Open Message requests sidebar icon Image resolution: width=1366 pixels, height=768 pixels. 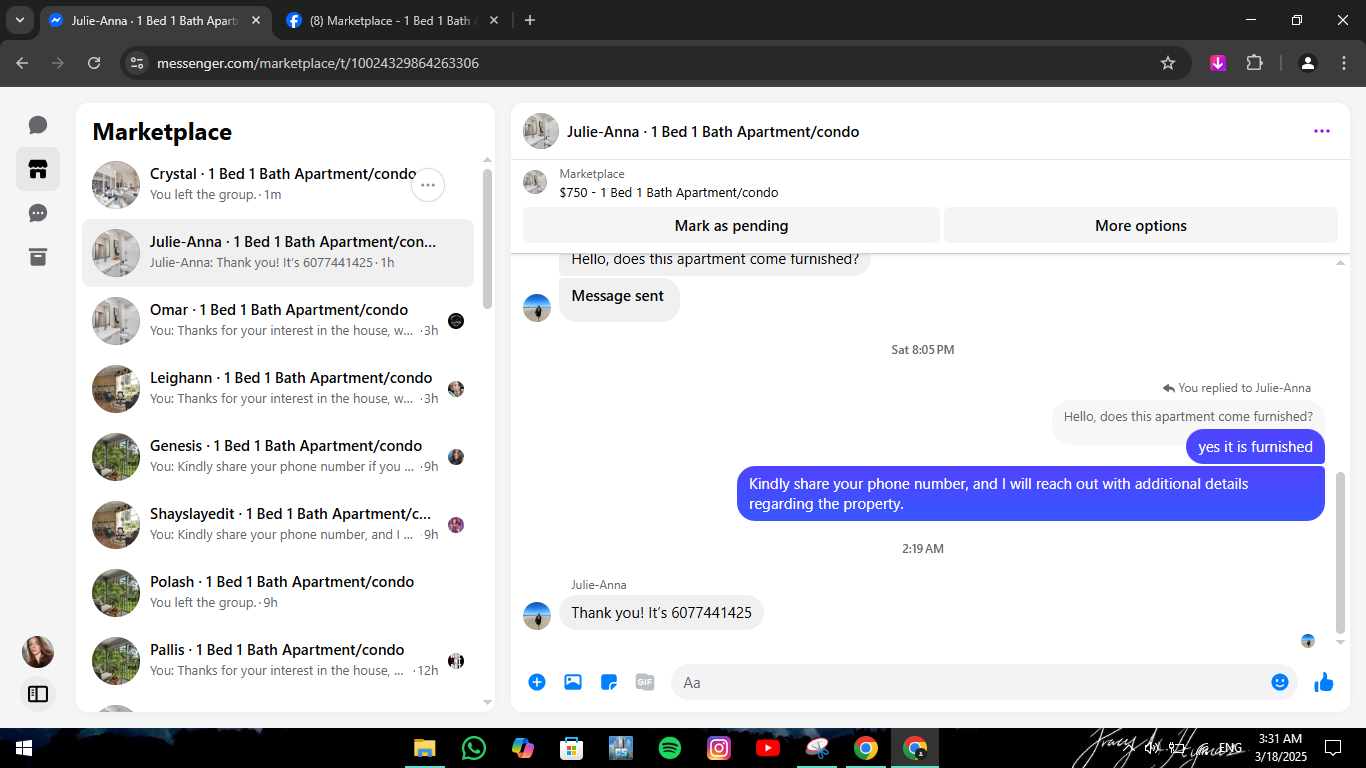[x=38, y=213]
